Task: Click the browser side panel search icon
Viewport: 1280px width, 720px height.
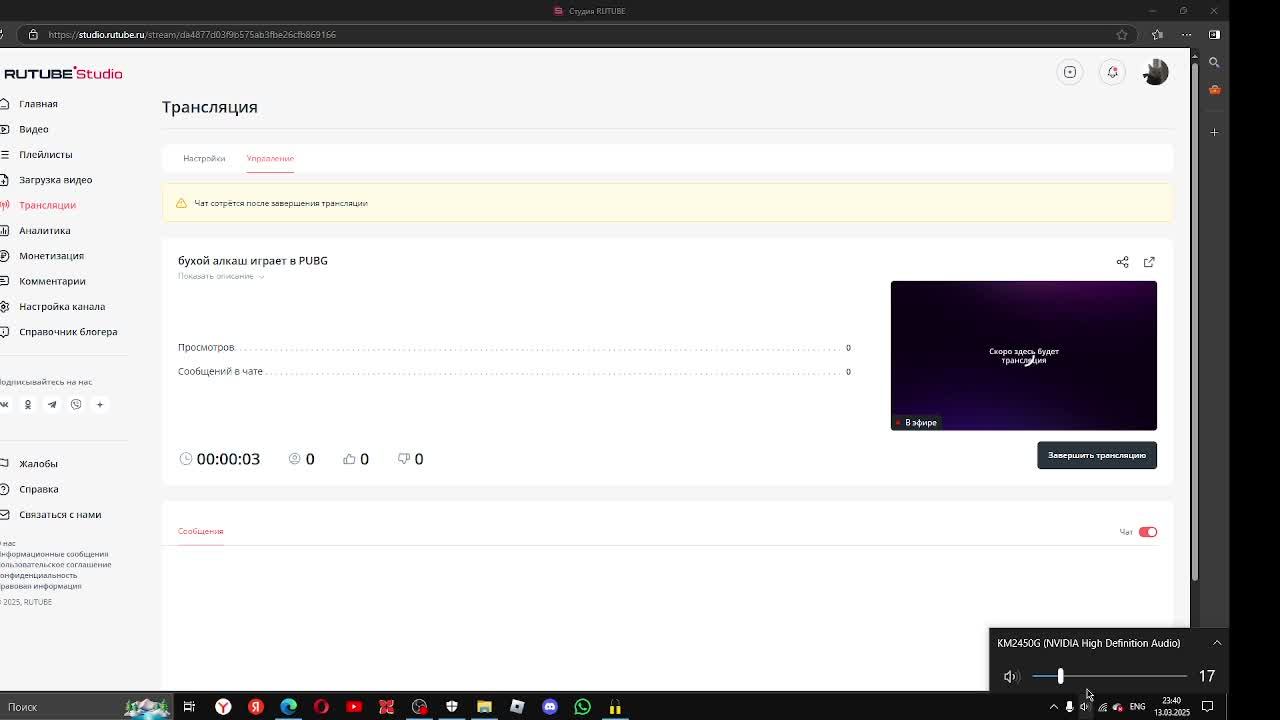Action: click(x=1214, y=62)
